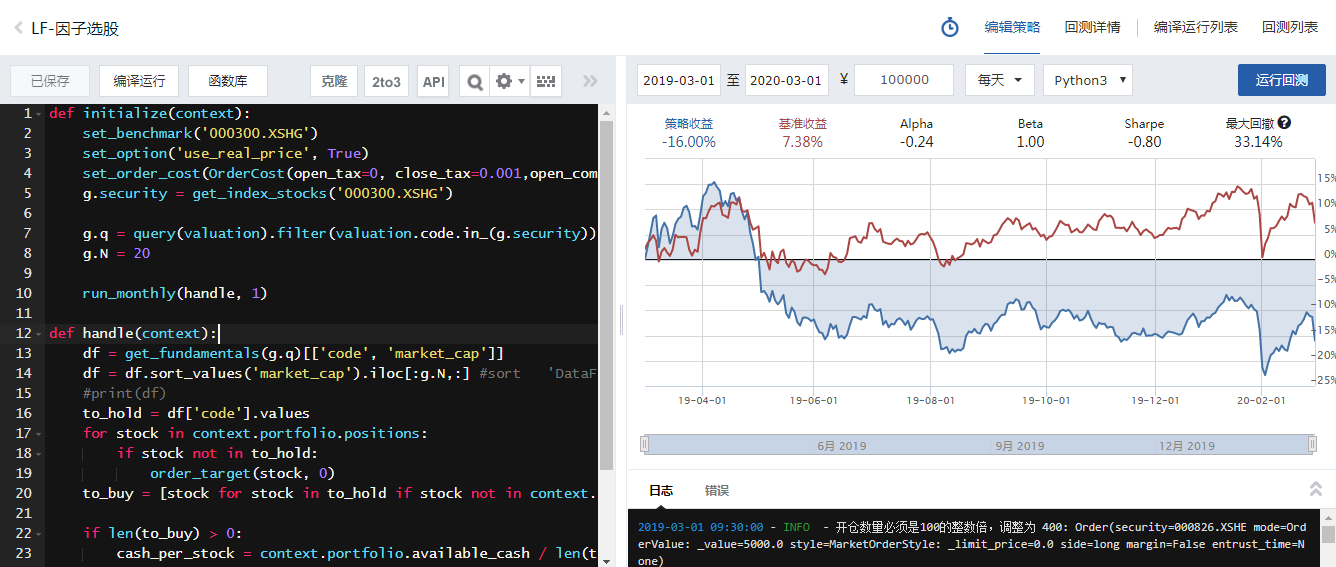Click the stopwatch timer icon

click(950, 27)
